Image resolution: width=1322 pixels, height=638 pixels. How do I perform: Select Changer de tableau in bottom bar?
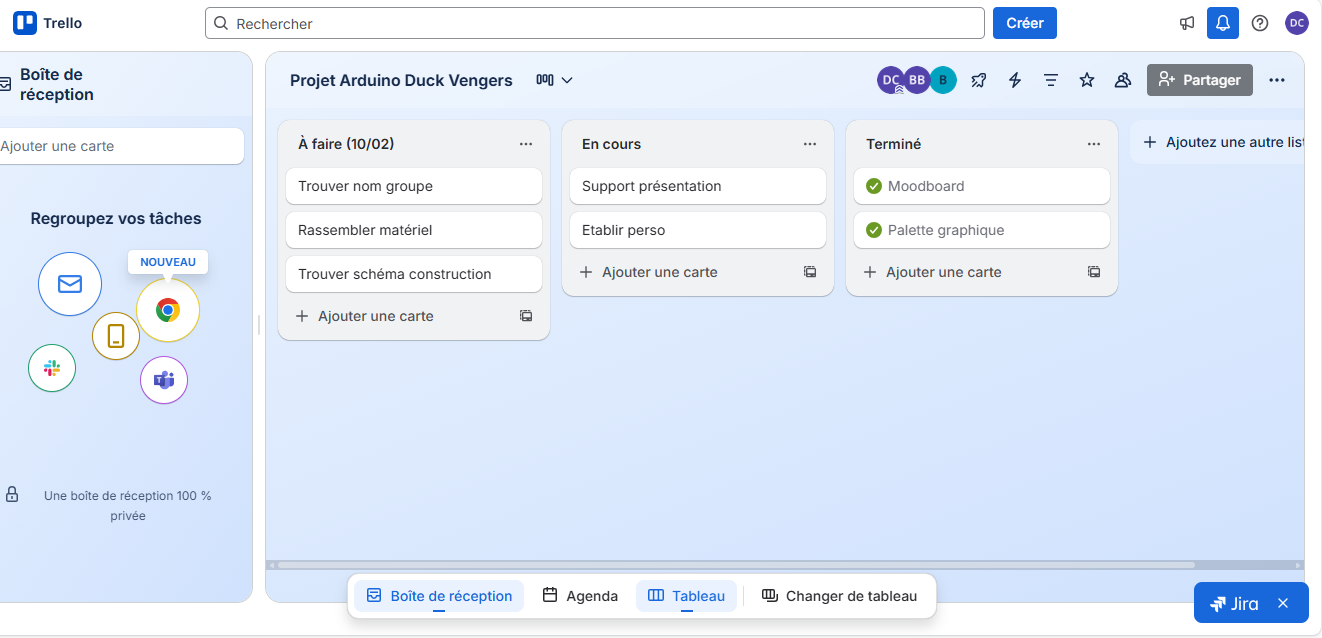(x=839, y=596)
